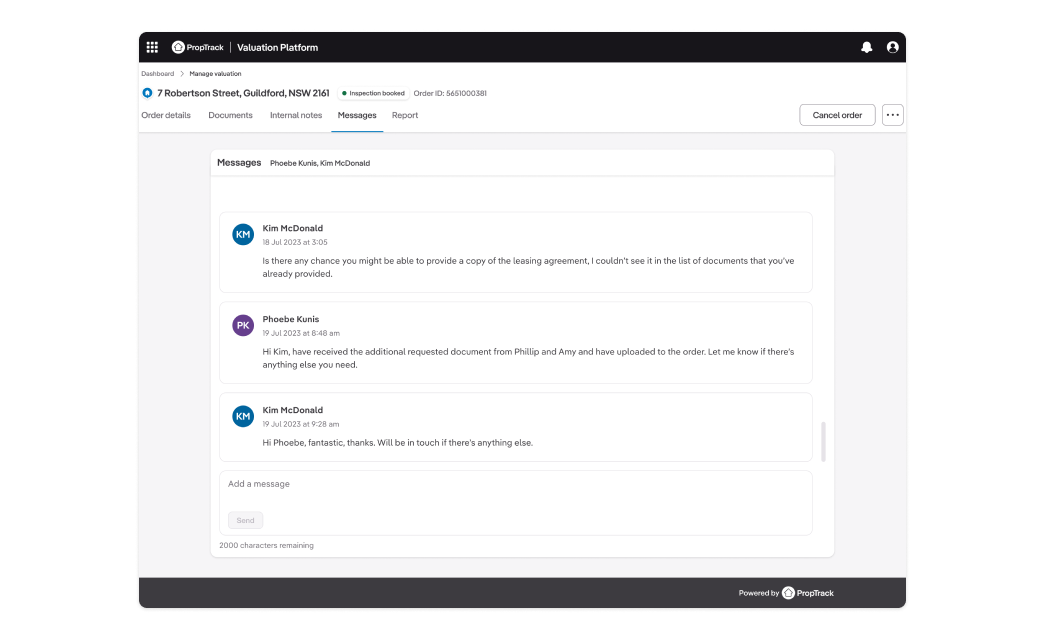Open the three-dot more options menu
The width and height of the screenshot is (1046, 640).
(893, 115)
